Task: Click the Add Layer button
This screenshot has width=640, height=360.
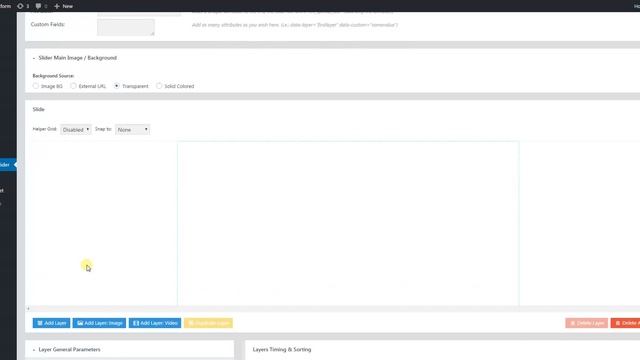Action: point(51,323)
